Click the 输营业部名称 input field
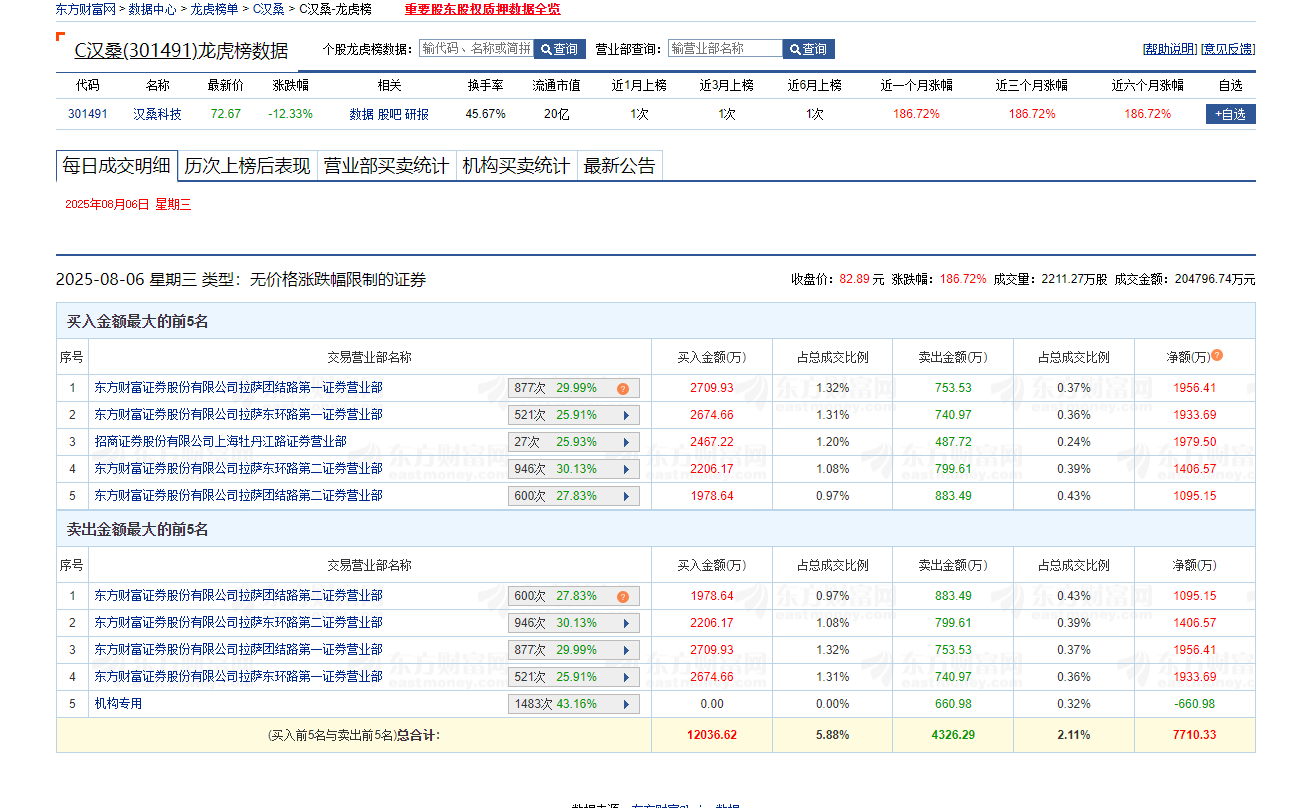This screenshot has width=1304, height=808. coord(725,48)
